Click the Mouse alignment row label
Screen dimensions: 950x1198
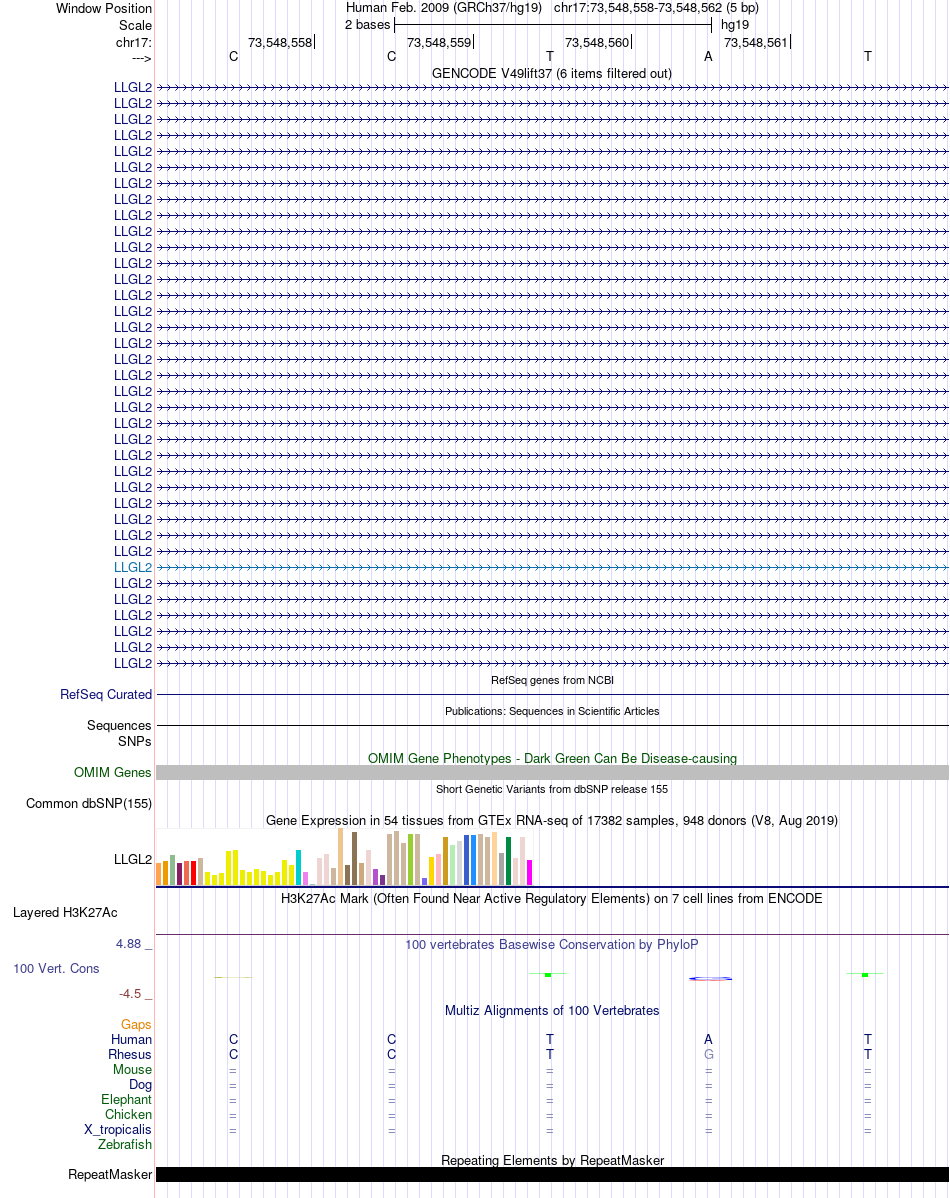(132, 1070)
